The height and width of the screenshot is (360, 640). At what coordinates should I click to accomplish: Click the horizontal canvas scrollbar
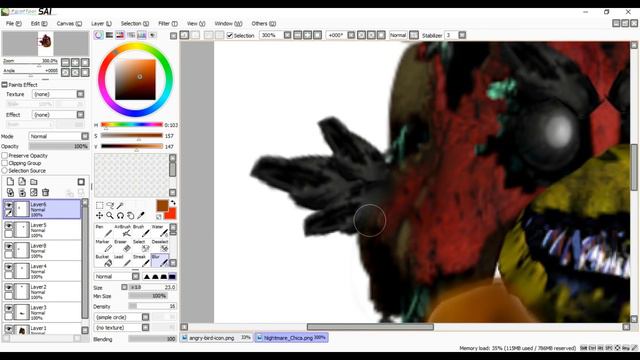(370, 327)
